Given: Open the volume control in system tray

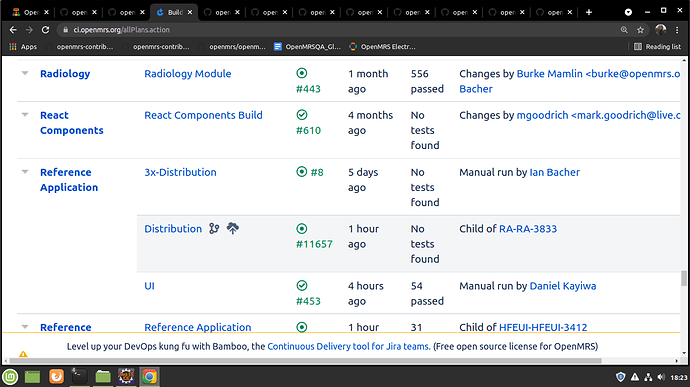Looking at the screenshot, I should (661, 377).
